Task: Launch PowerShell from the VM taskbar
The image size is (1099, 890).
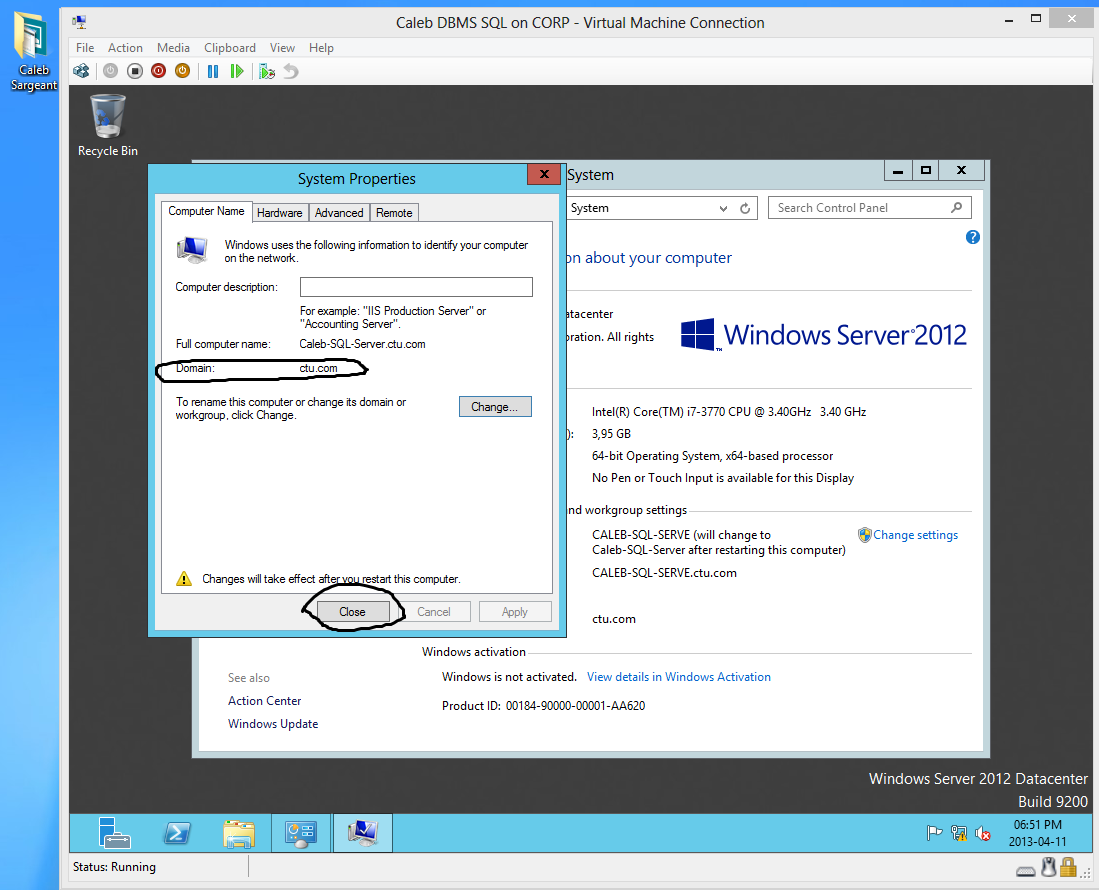Action: coord(177,833)
